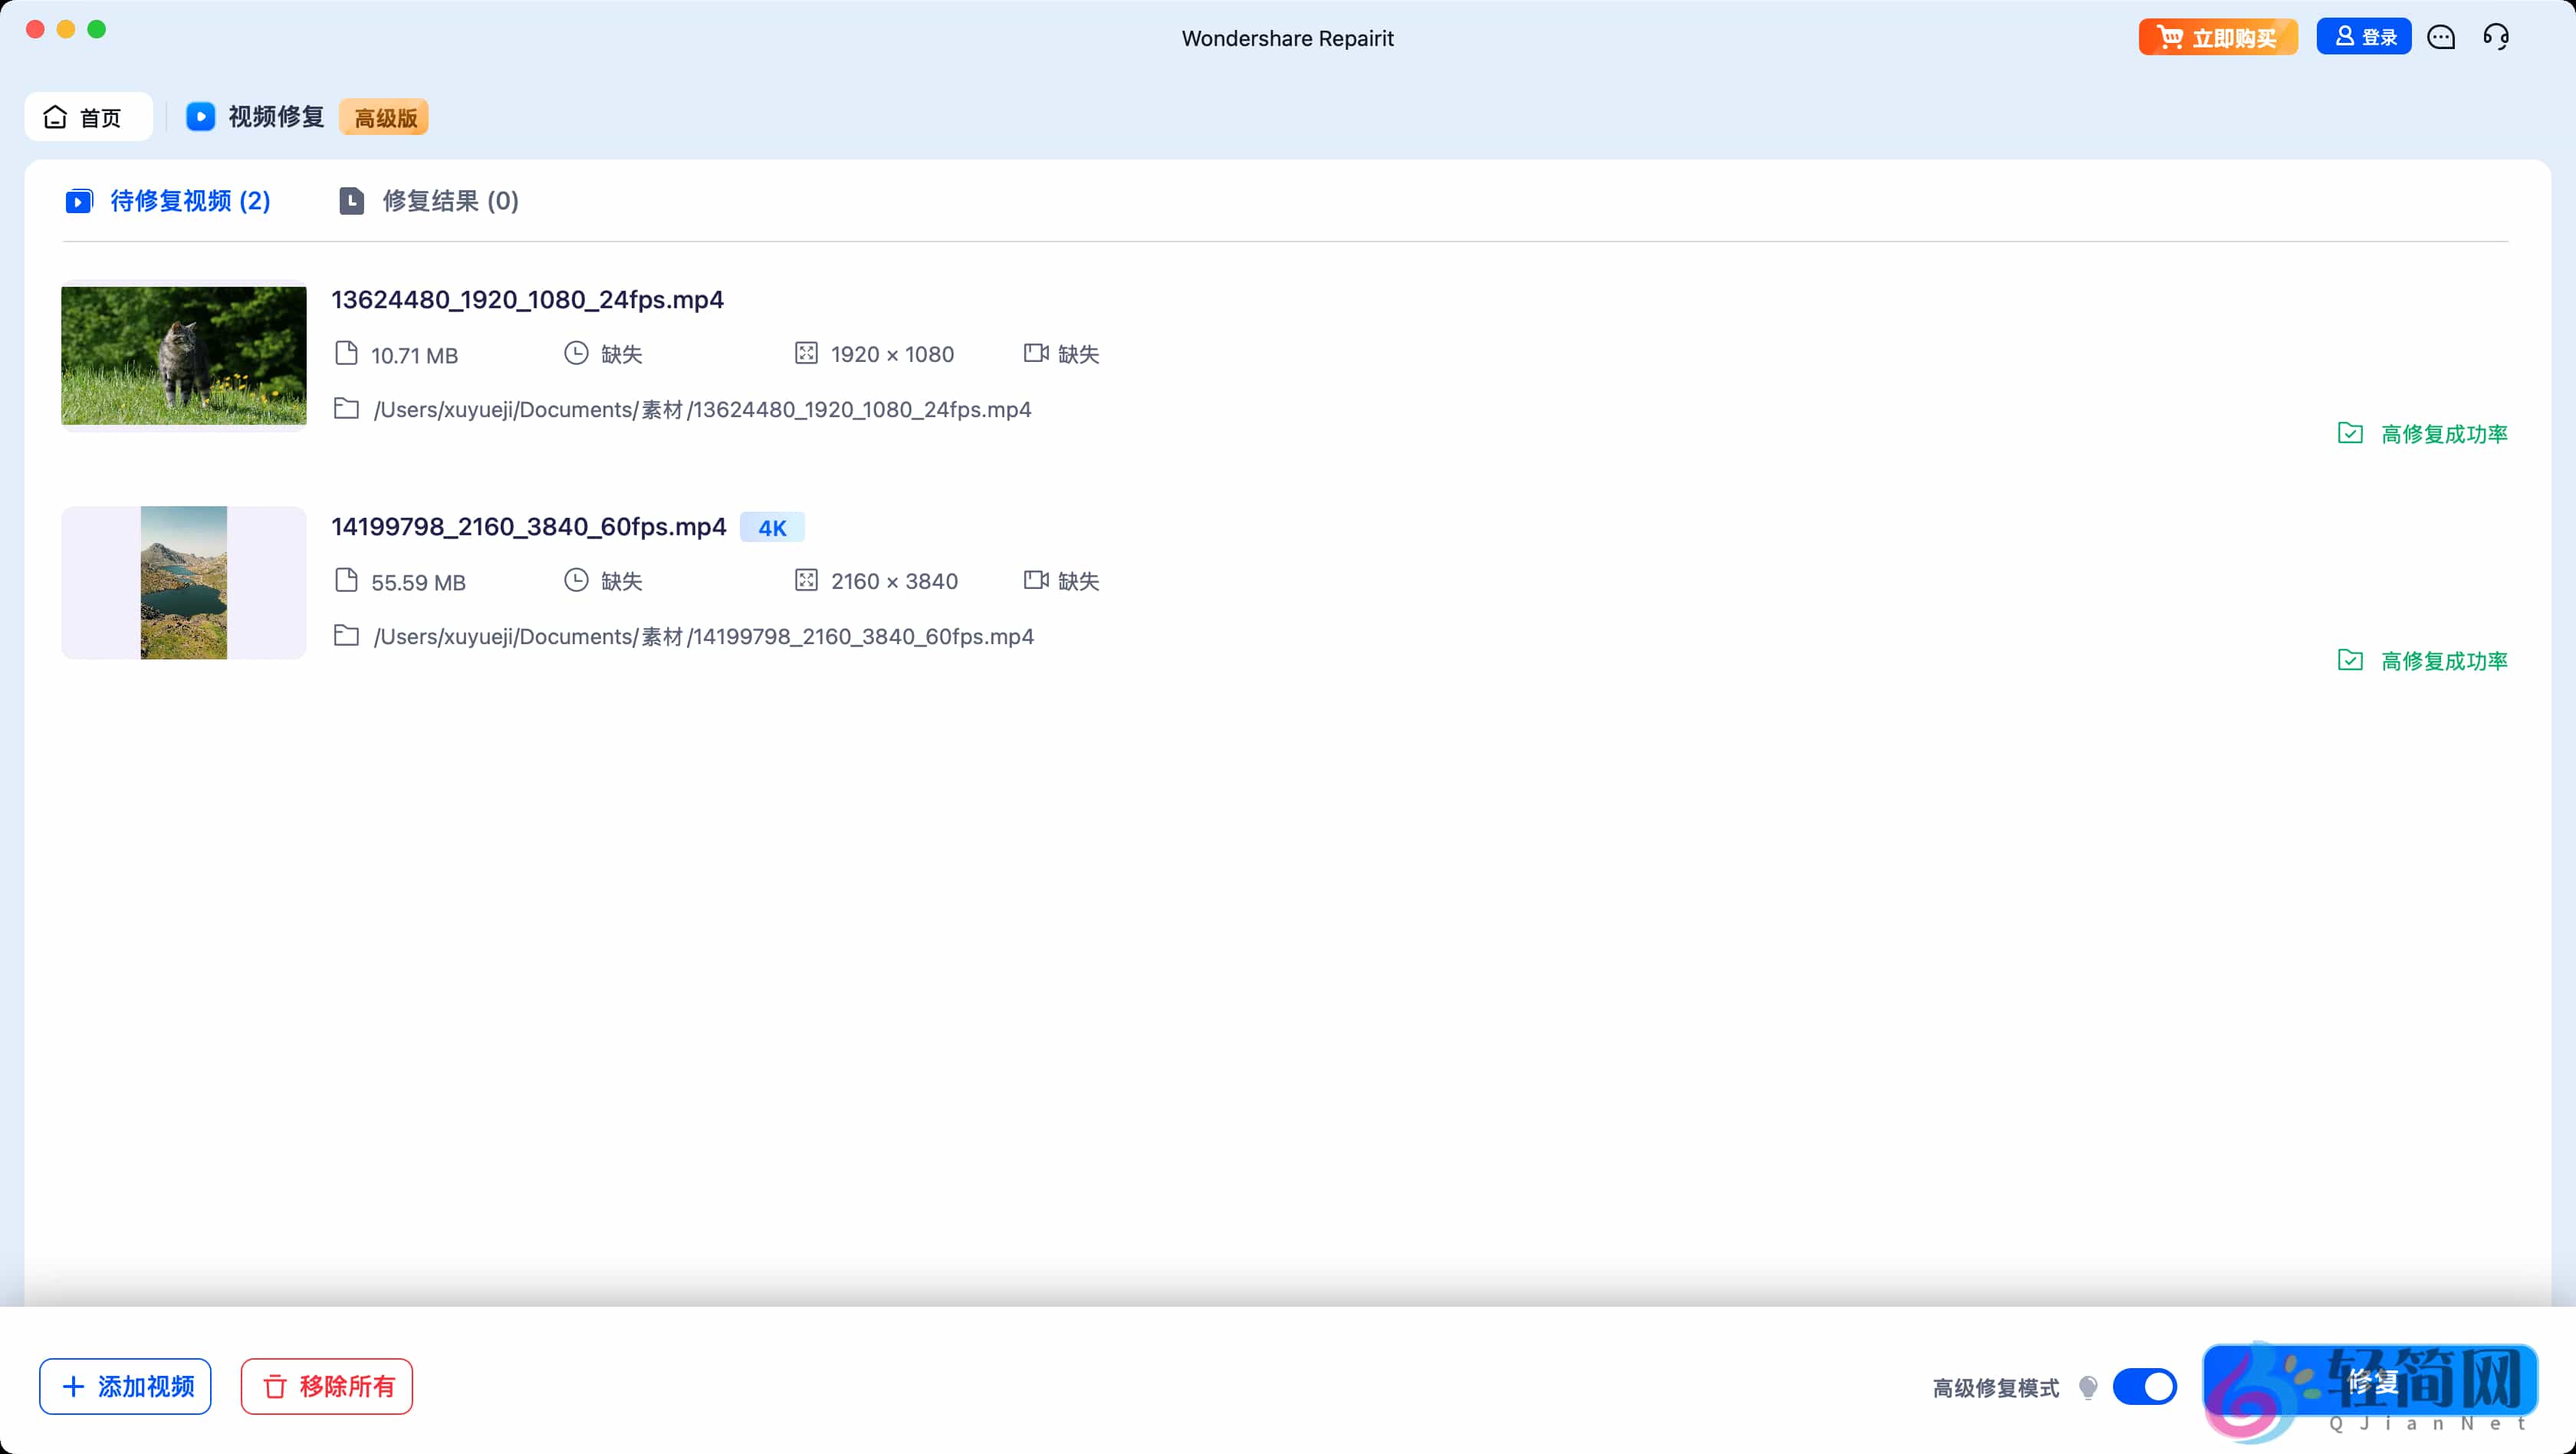Click the video repair play icon in header
This screenshot has height=1454, width=2576.
click(x=201, y=117)
